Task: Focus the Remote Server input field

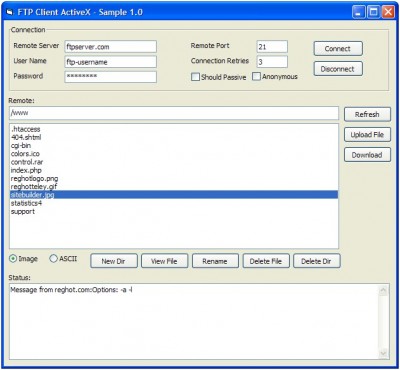Action: coord(110,47)
